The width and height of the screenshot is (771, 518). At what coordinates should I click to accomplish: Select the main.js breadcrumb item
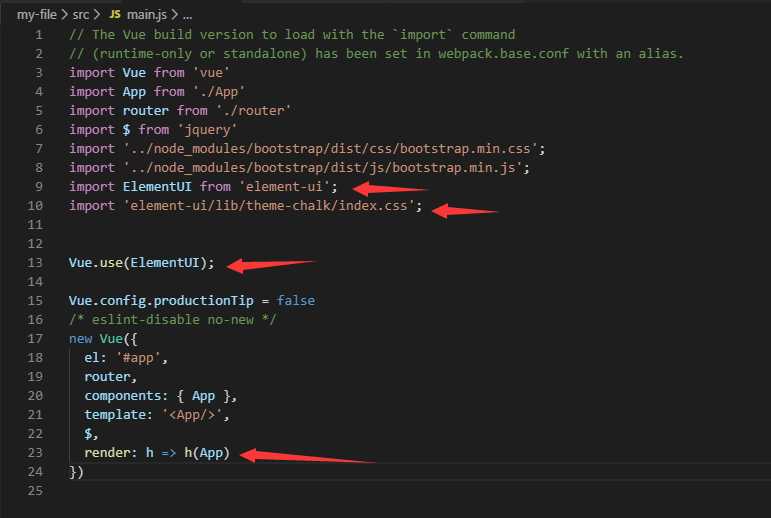(x=147, y=15)
